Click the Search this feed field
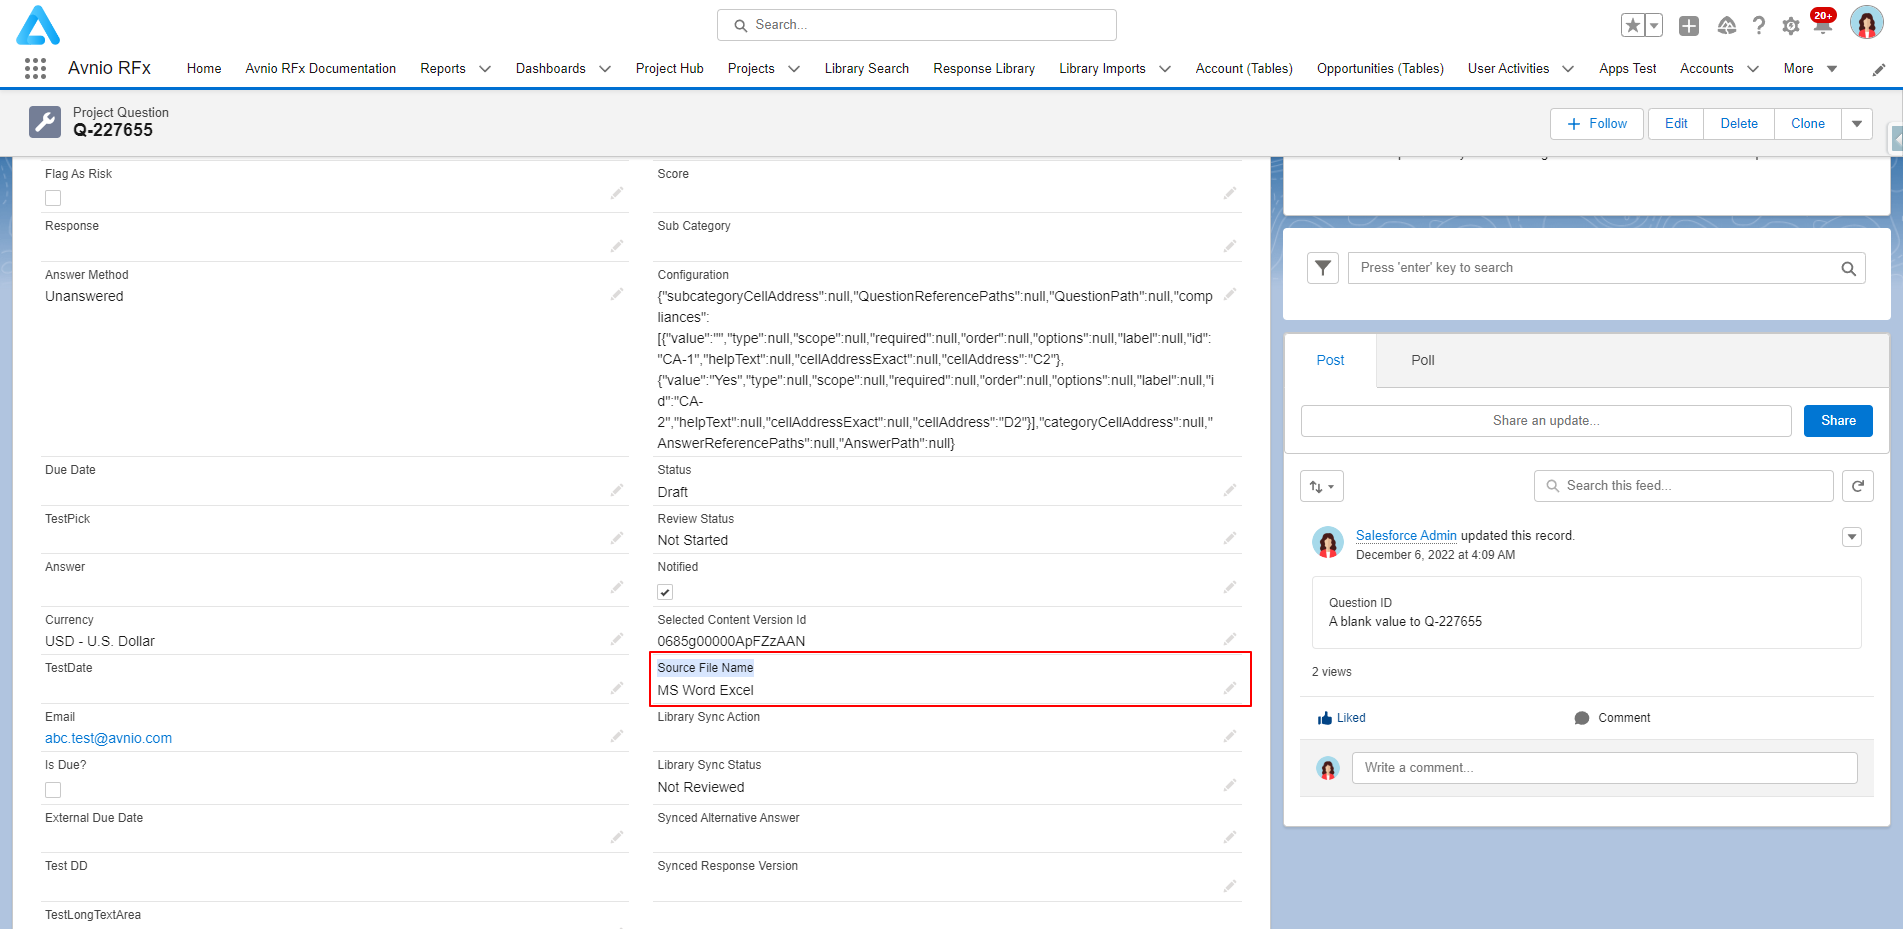 (x=1684, y=486)
